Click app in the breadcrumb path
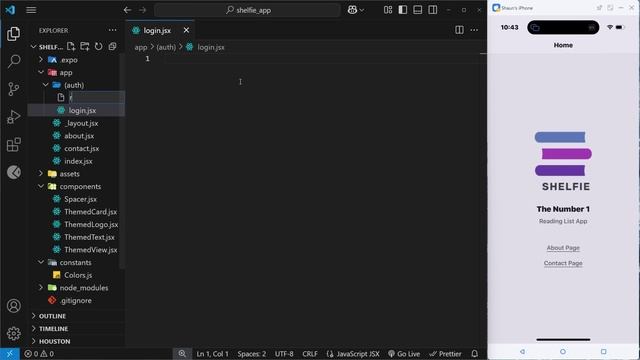The width and height of the screenshot is (640, 360). click(x=141, y=47)
